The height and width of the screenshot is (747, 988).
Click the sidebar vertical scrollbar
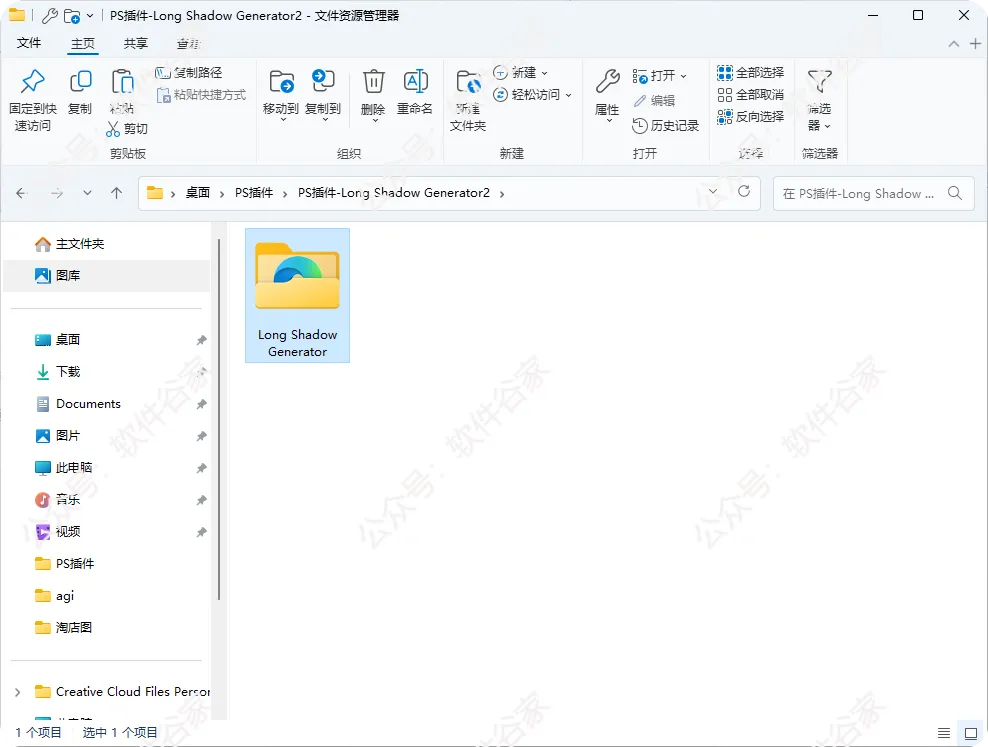[219, 419]
